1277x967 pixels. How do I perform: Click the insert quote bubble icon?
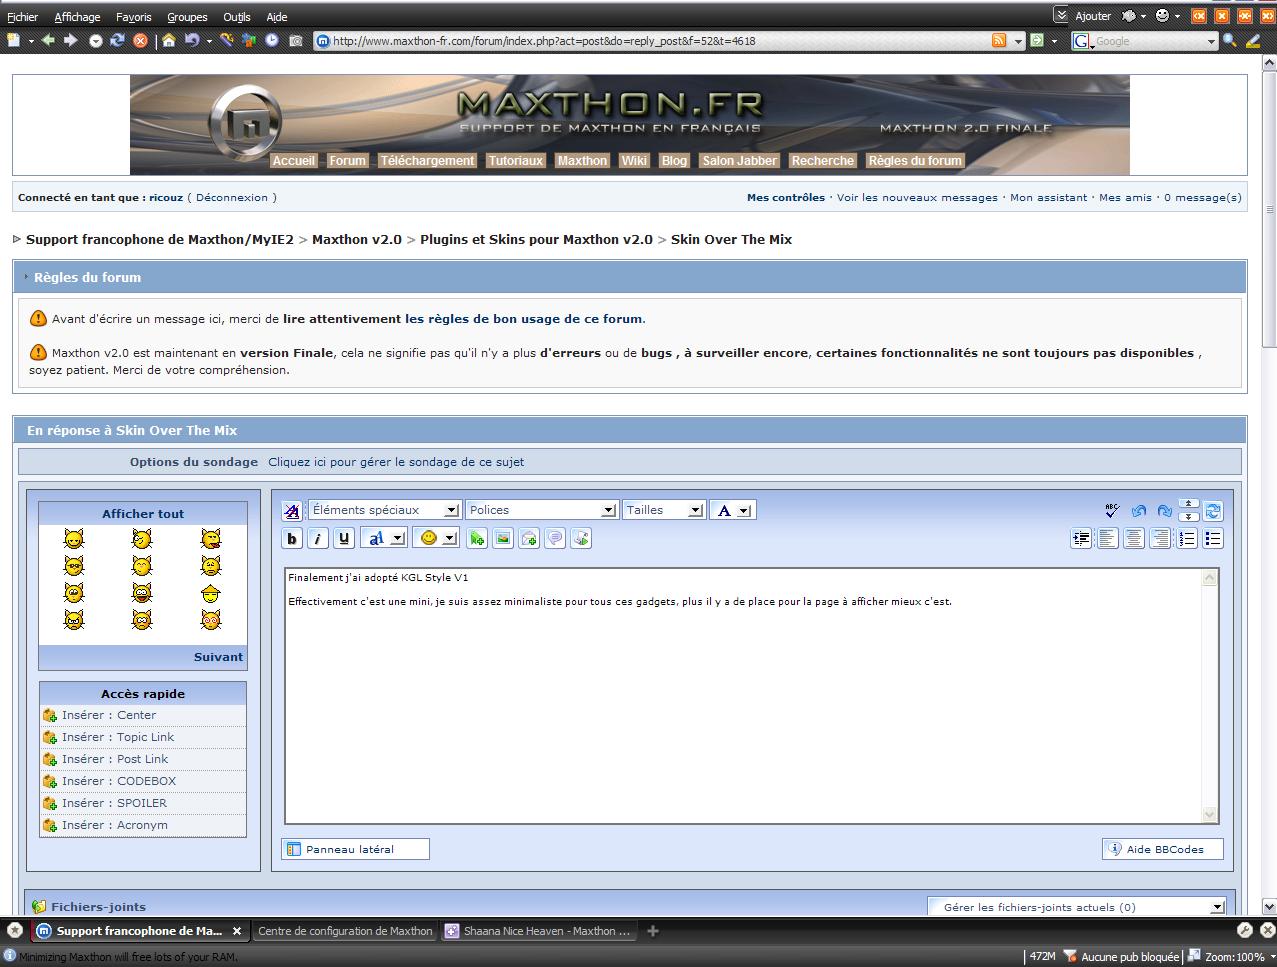(x=555, y=538)
